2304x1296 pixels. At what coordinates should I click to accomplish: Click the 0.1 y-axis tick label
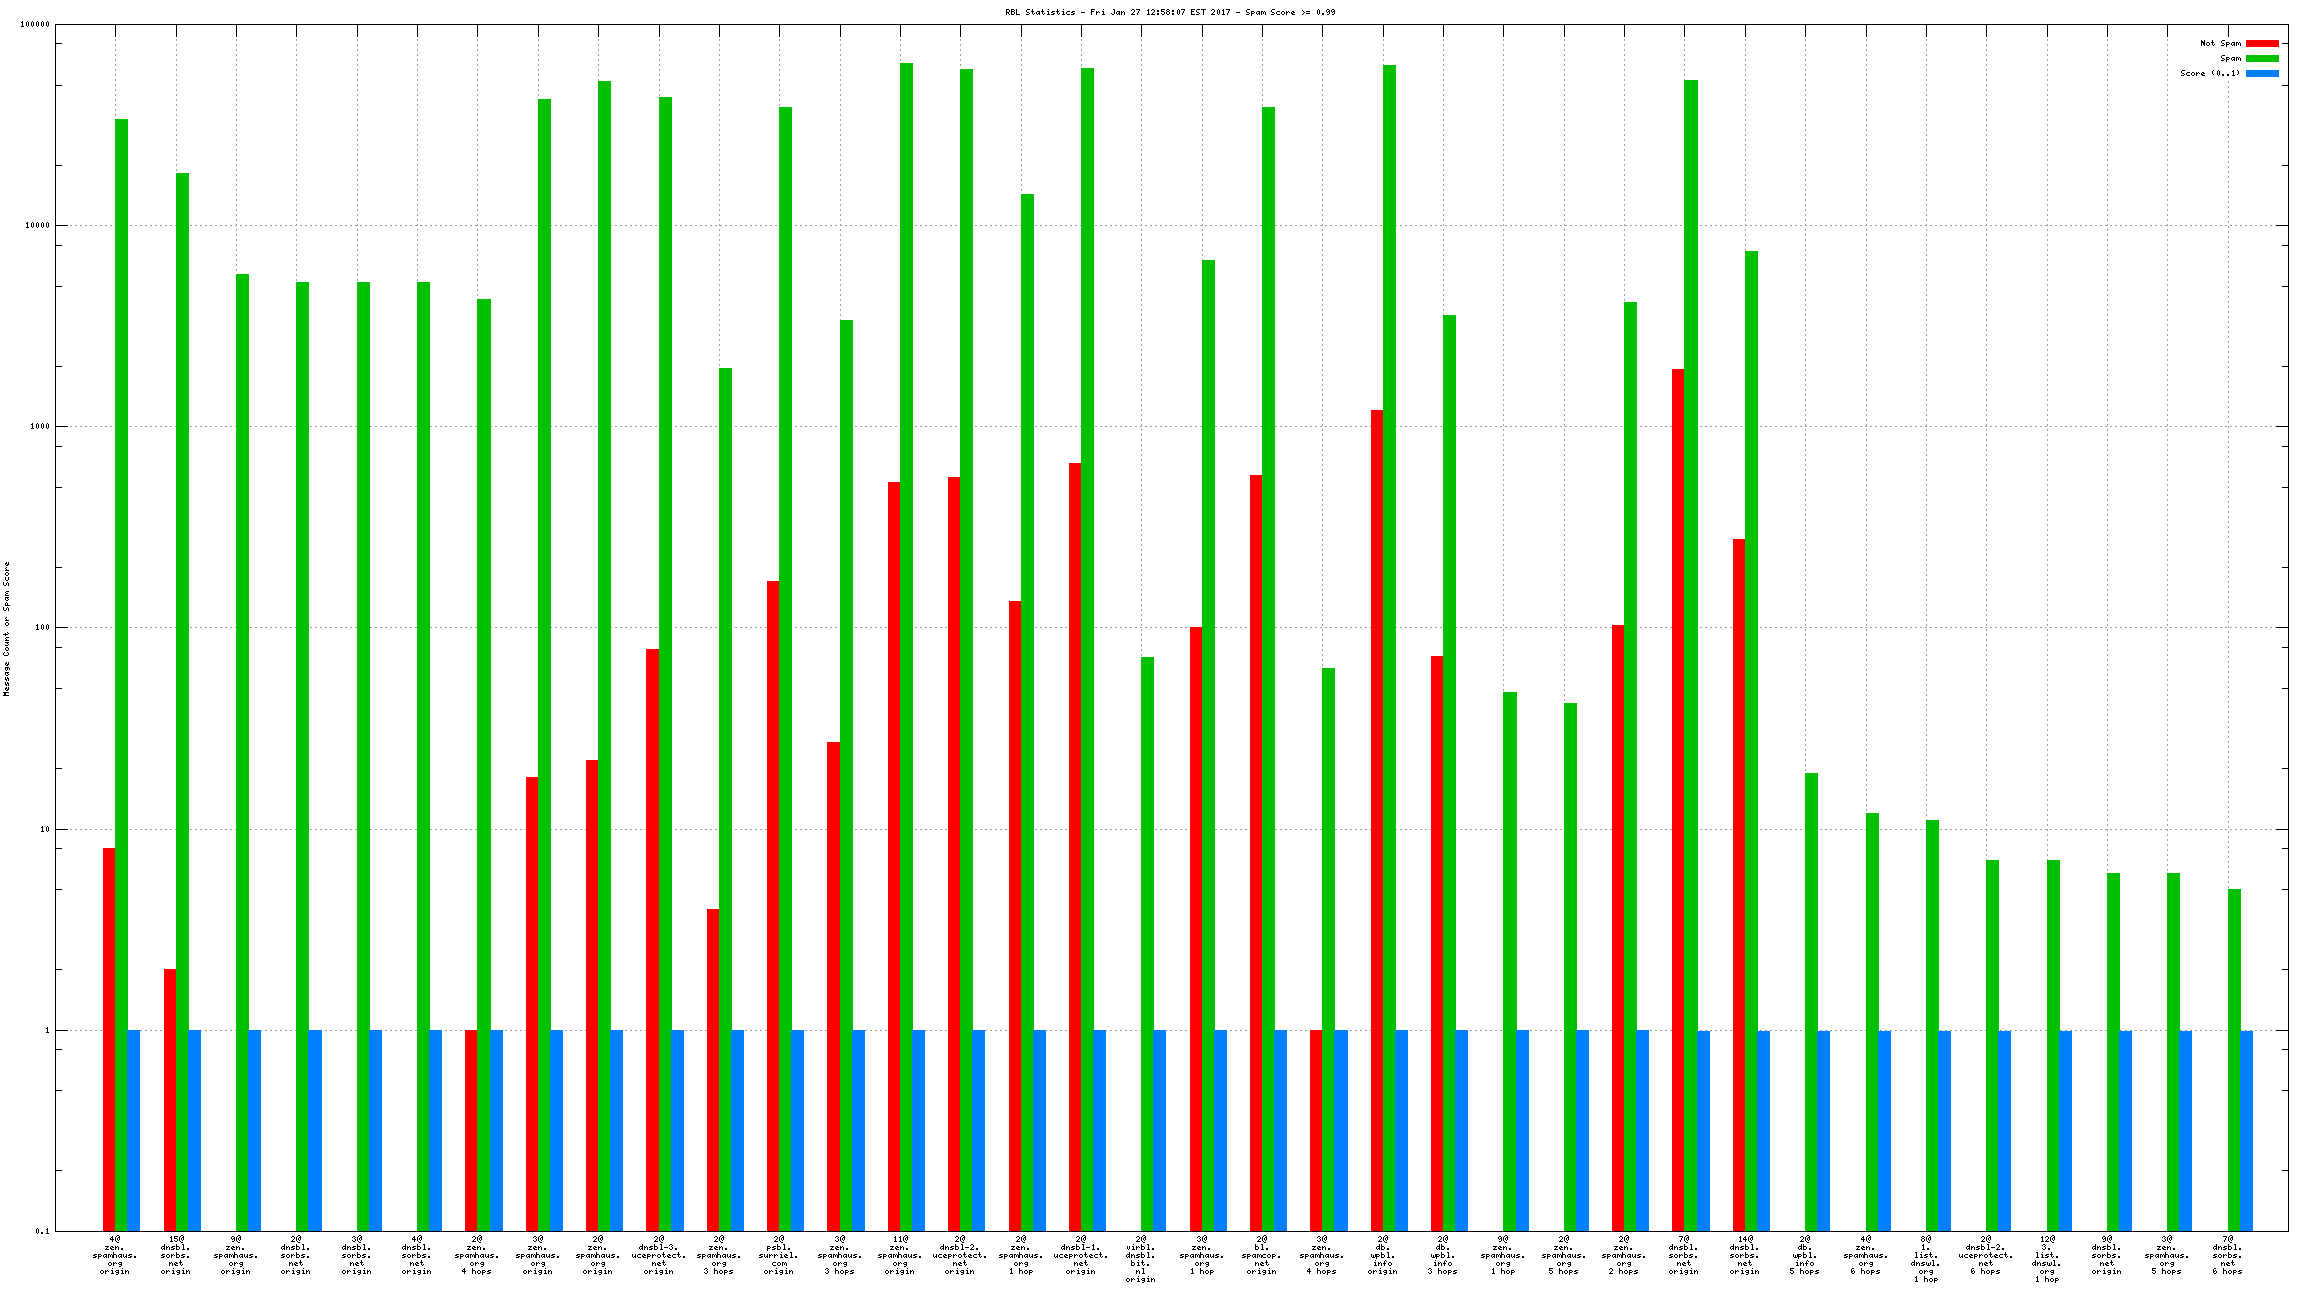tap(43, 1231)
